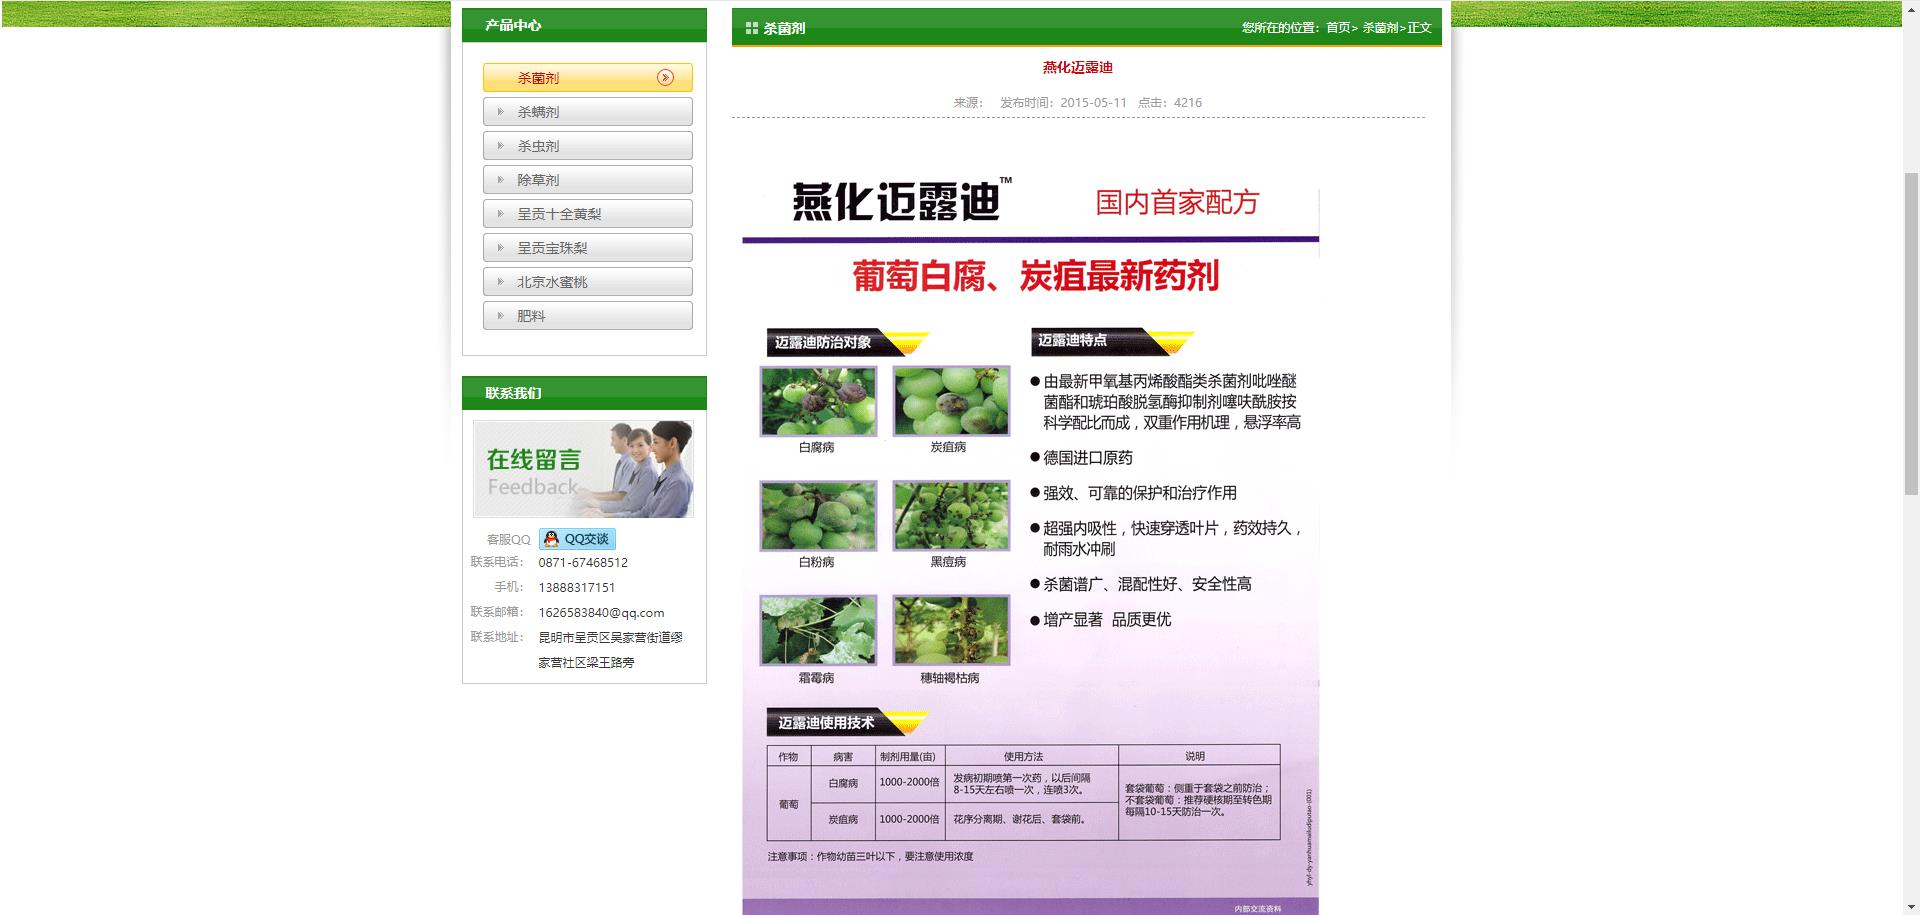Select the 肥料 category
This screenshot has height=915, width=1920.
(587, 316)
